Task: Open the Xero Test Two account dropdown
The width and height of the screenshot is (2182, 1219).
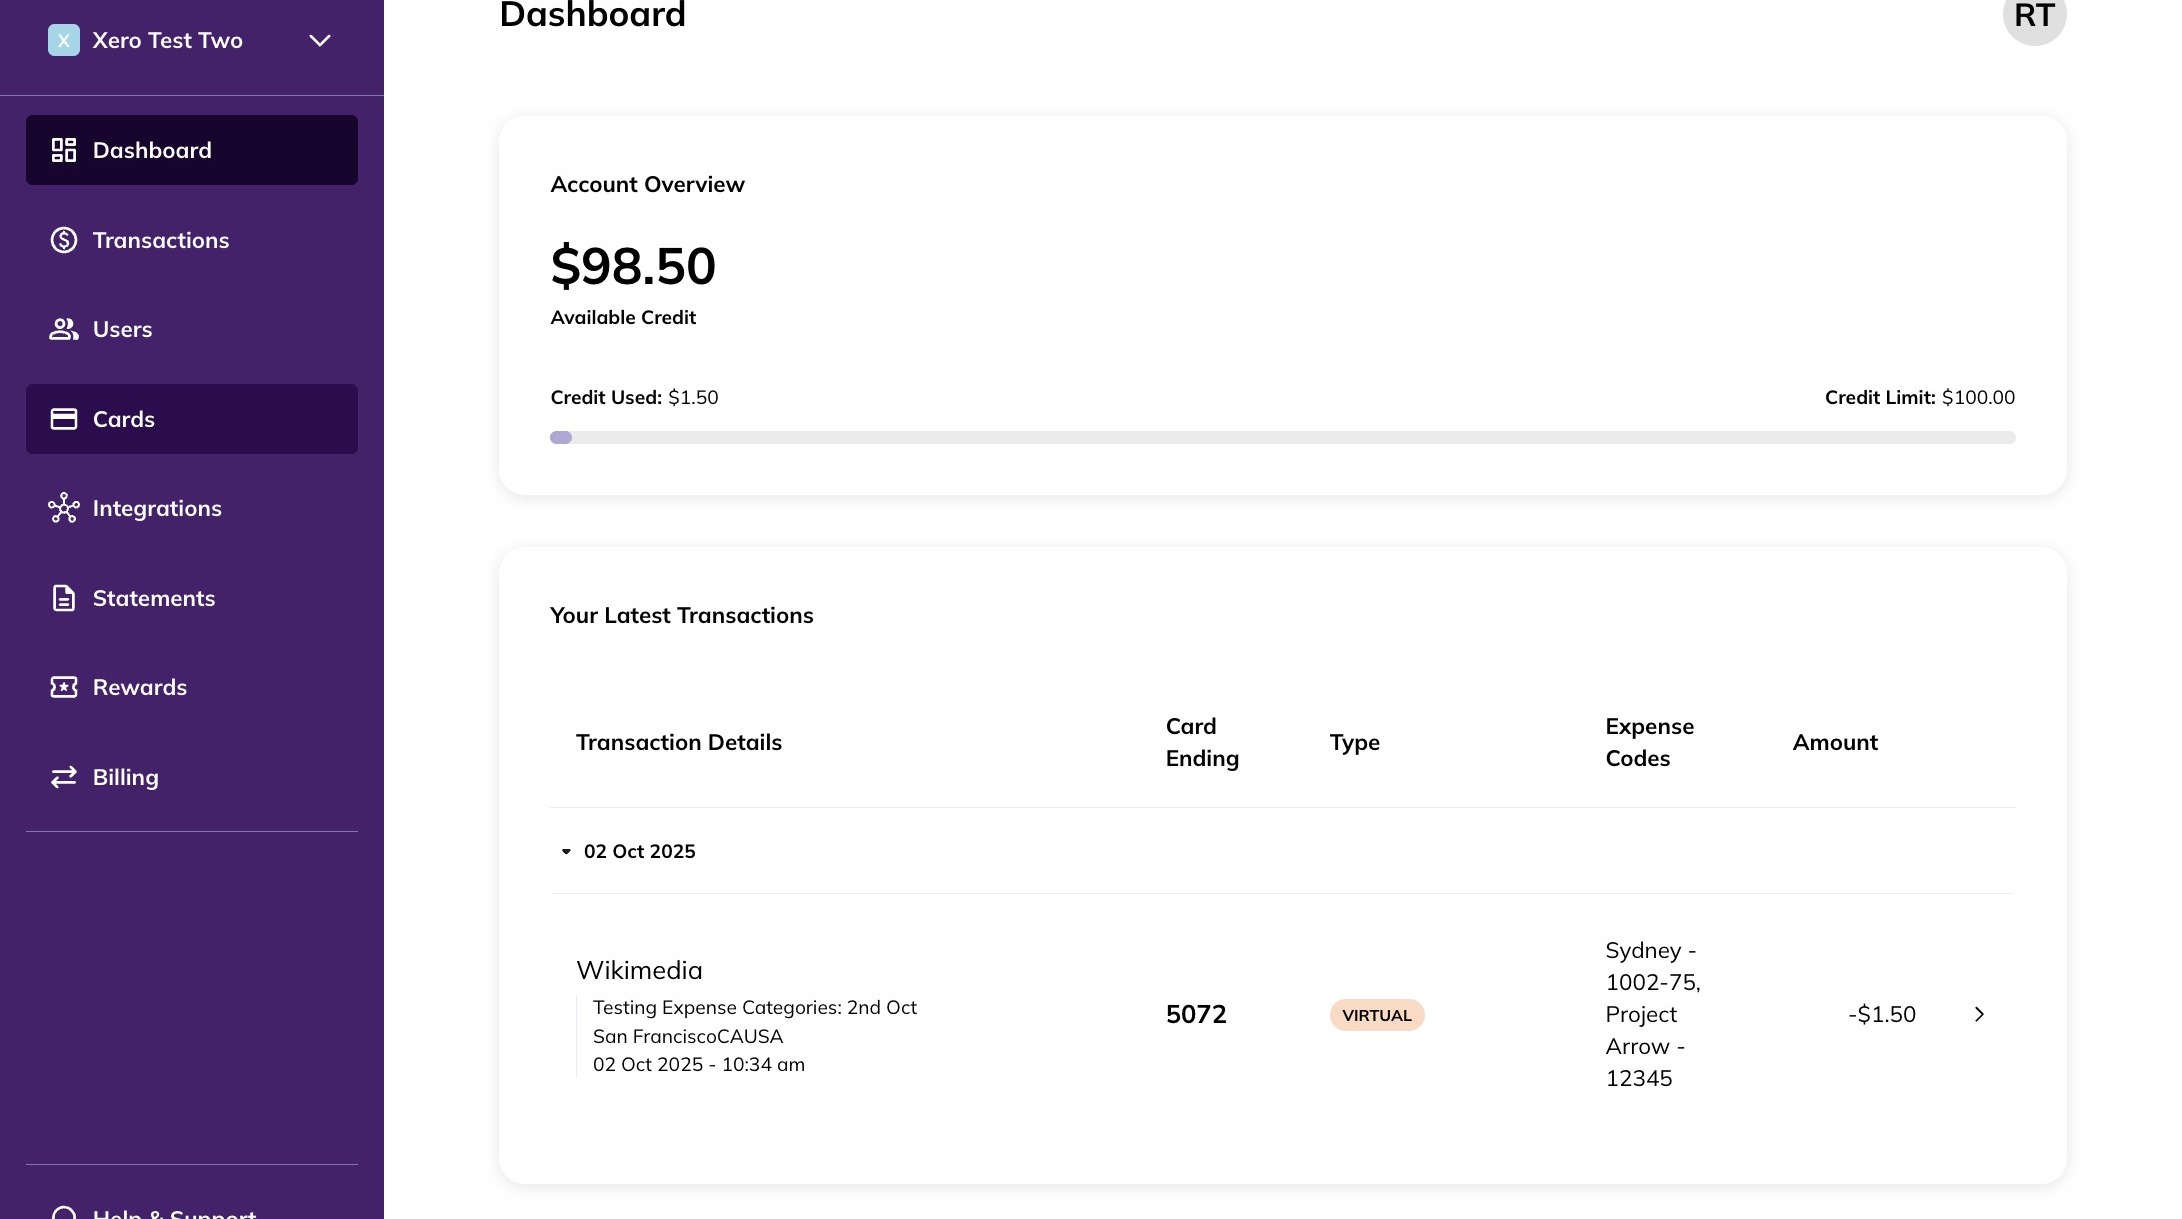Action: point(319,40)
